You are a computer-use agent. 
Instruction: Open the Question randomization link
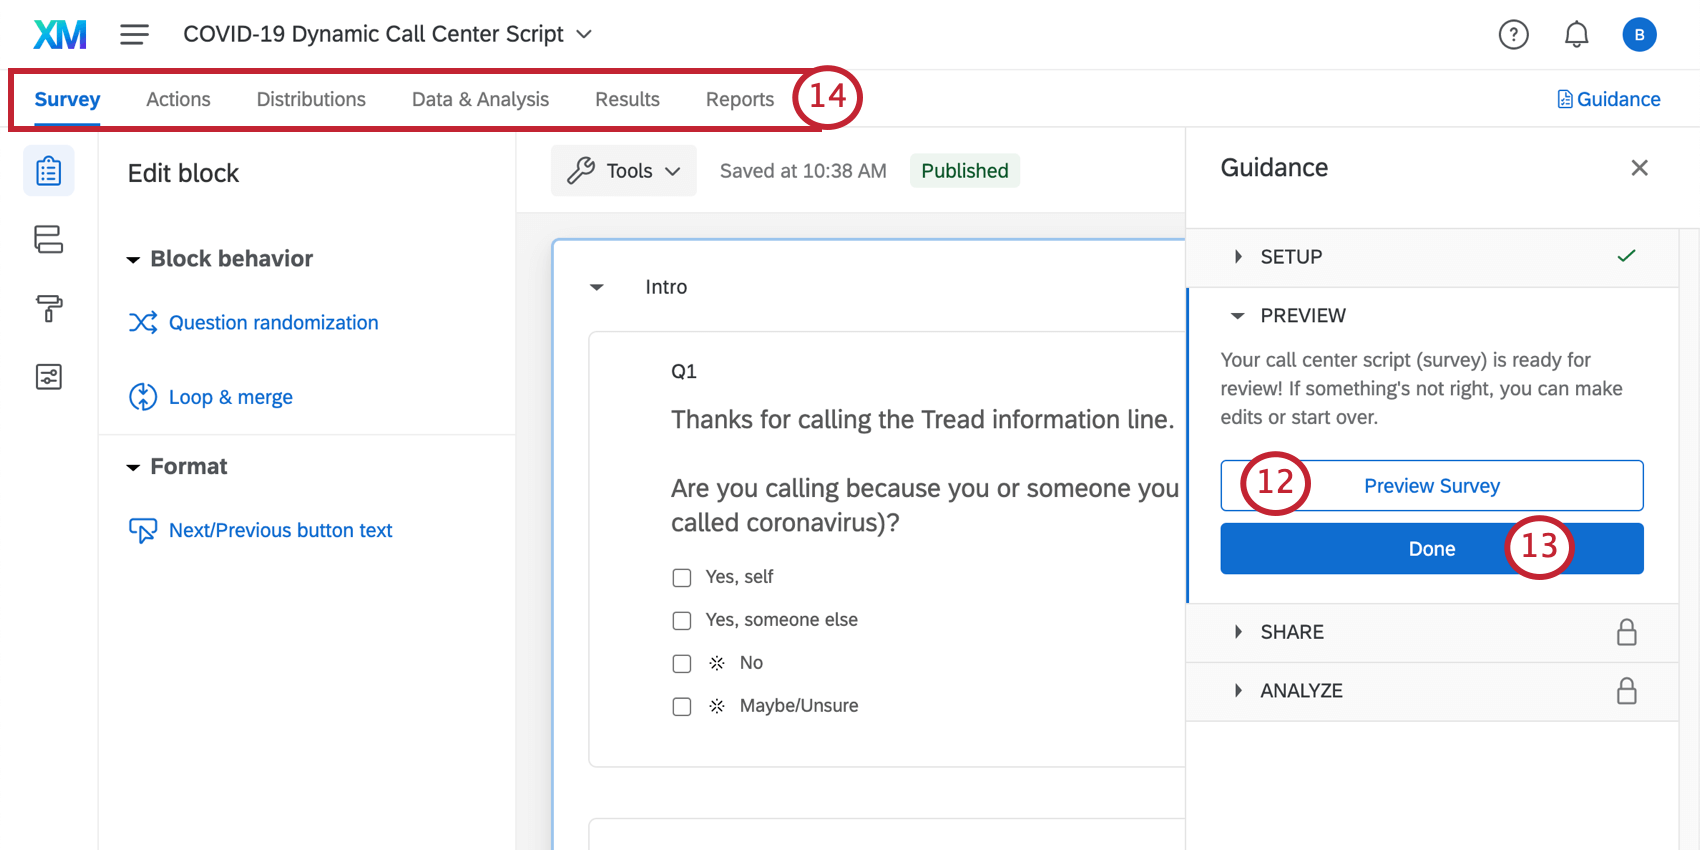pyautogui.click(x=273, y=323)
